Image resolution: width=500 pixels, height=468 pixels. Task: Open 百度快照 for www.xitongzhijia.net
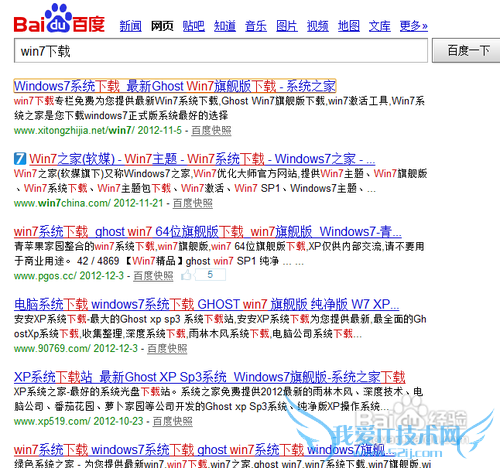click(211, 131)
